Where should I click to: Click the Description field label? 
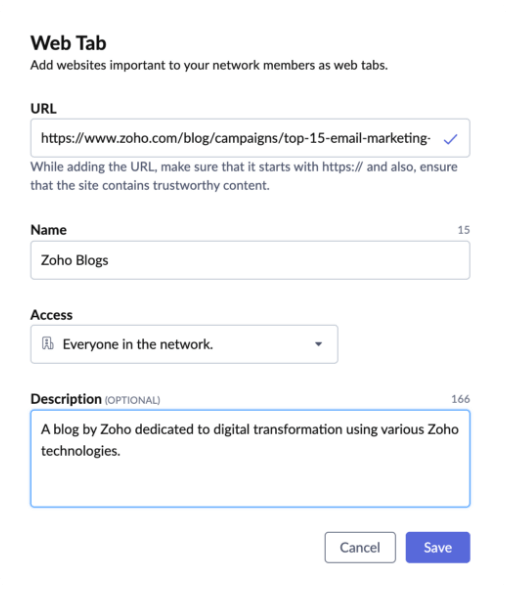coord(66,399)
